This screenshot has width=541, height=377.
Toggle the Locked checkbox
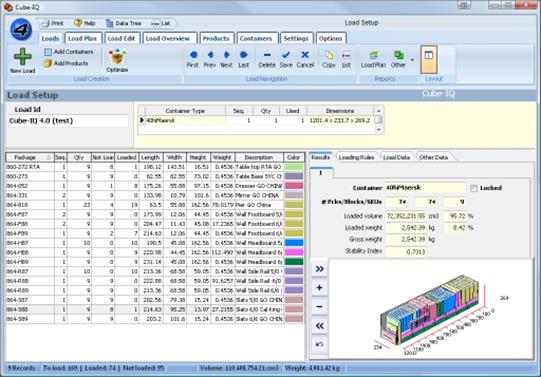tap(474, 188)
